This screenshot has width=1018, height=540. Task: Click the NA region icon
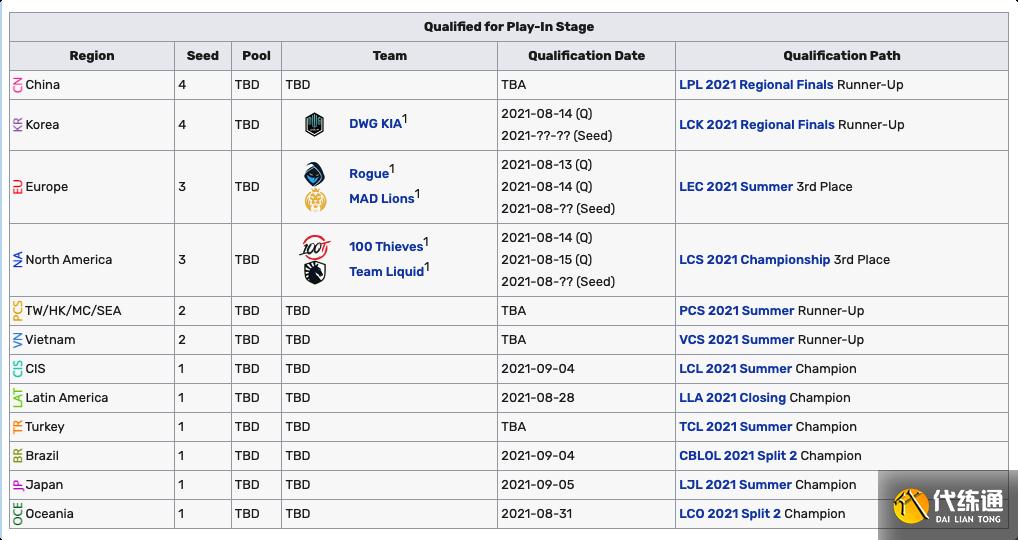(x=18, y=260)
